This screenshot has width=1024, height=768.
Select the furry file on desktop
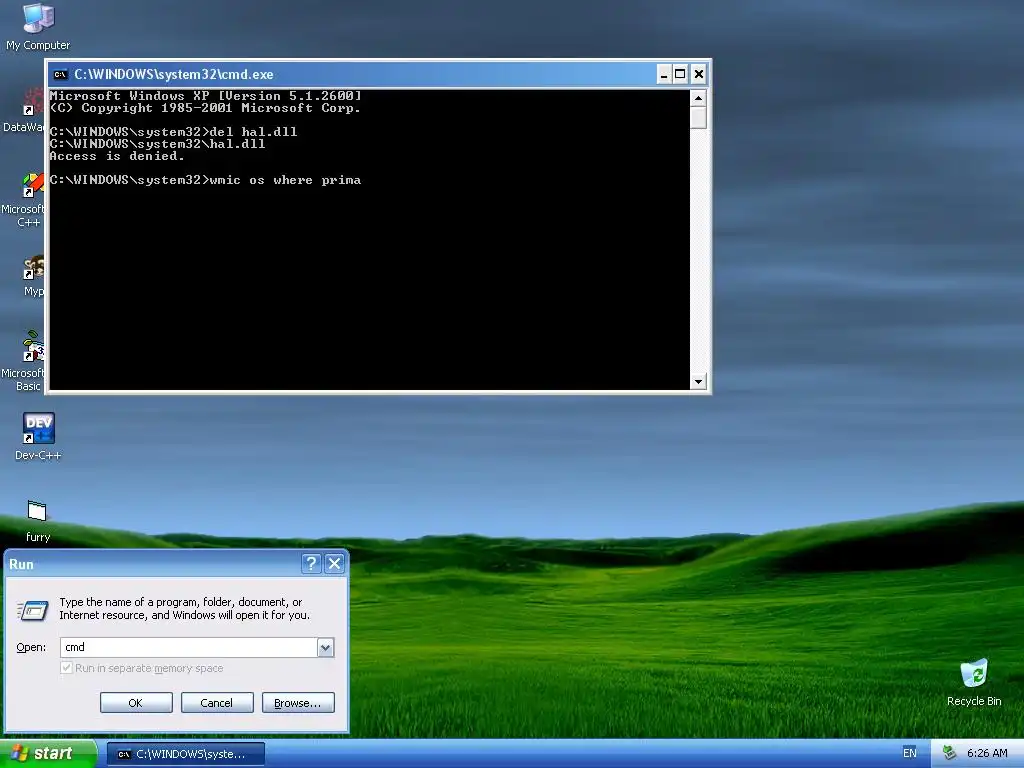pyautogui.click(x=37, y=520)
